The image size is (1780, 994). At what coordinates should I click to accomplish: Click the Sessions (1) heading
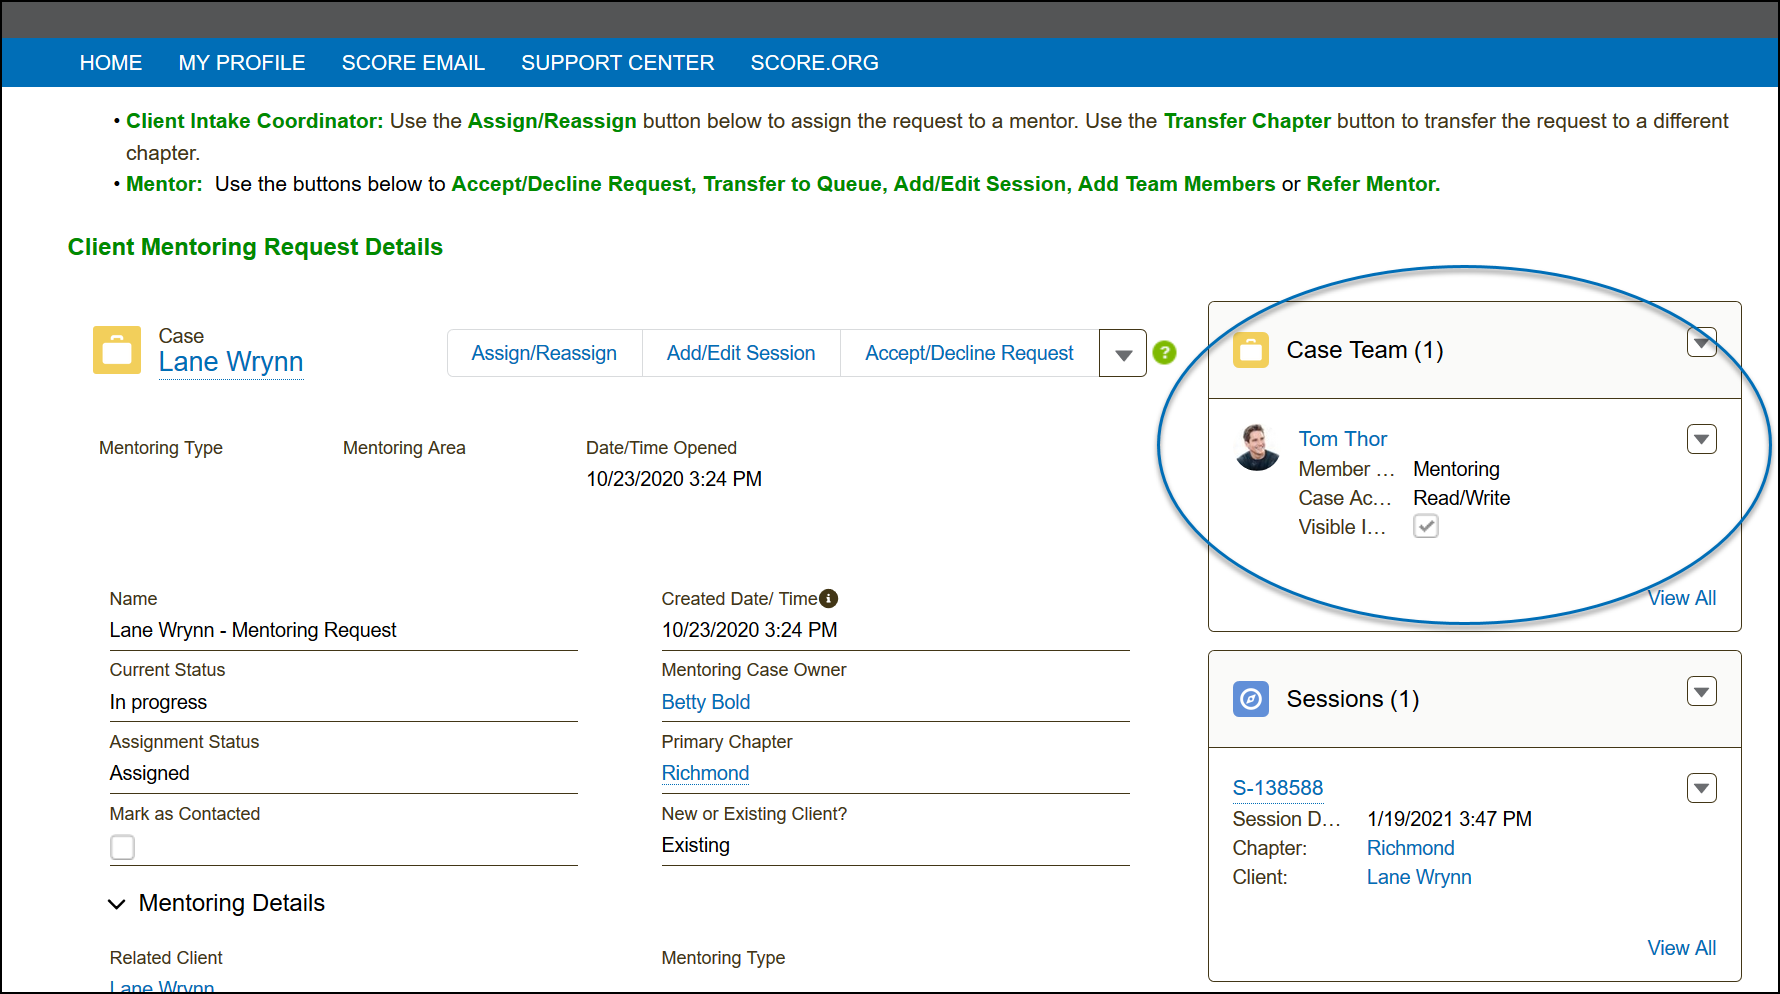pos(1353,699)
